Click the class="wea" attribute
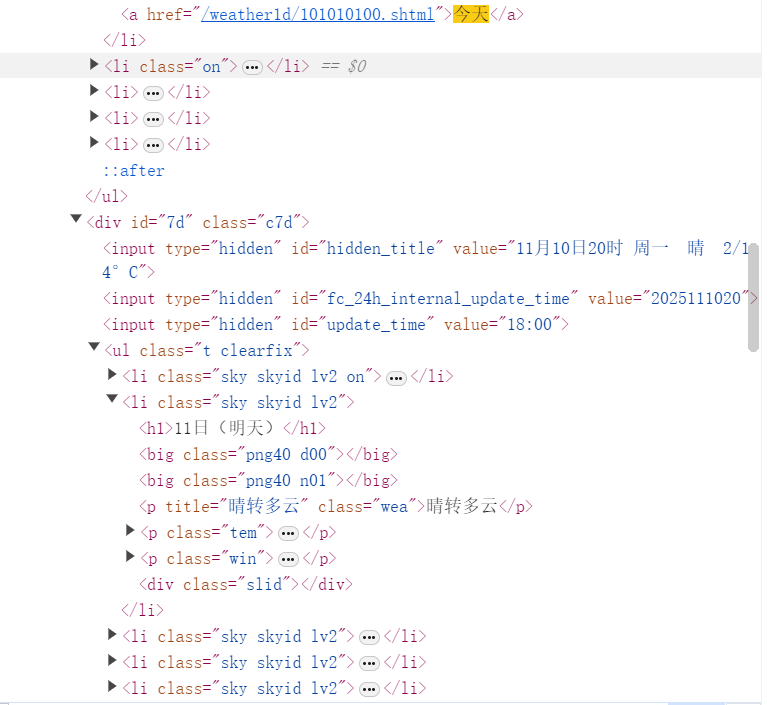Image resolution: width=767 pixels, height=705 pixels. click(x=367, y=506)
